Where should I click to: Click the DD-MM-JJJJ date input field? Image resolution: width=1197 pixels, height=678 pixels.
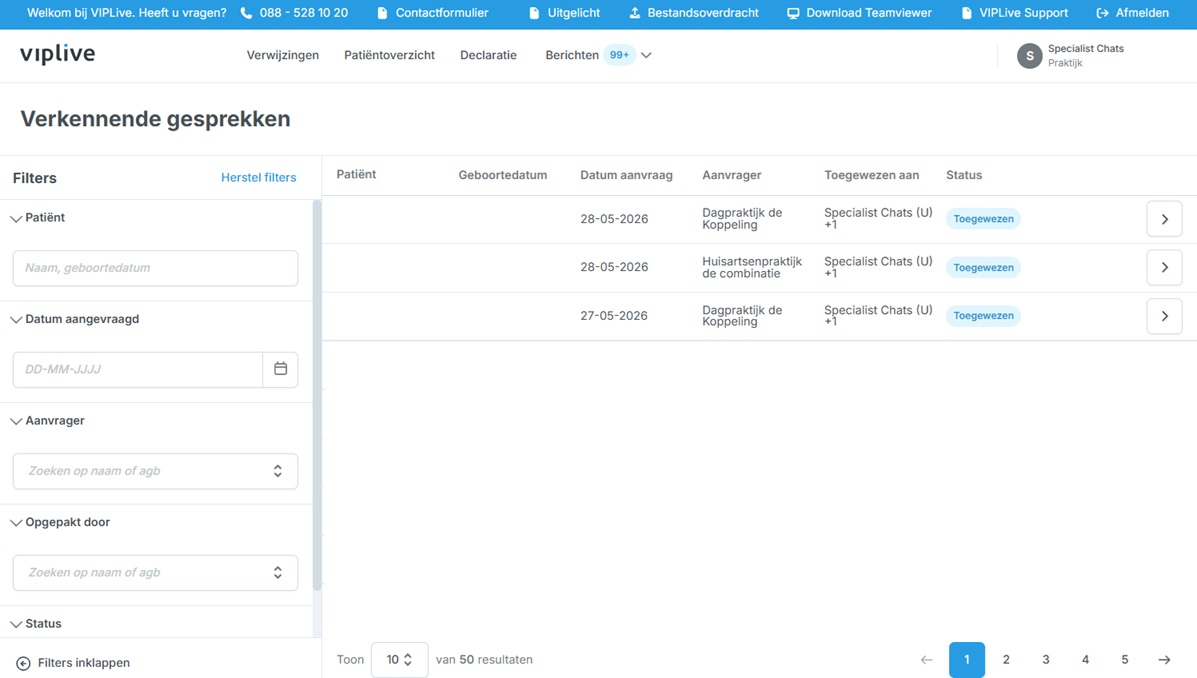click(x=137, y=370)
